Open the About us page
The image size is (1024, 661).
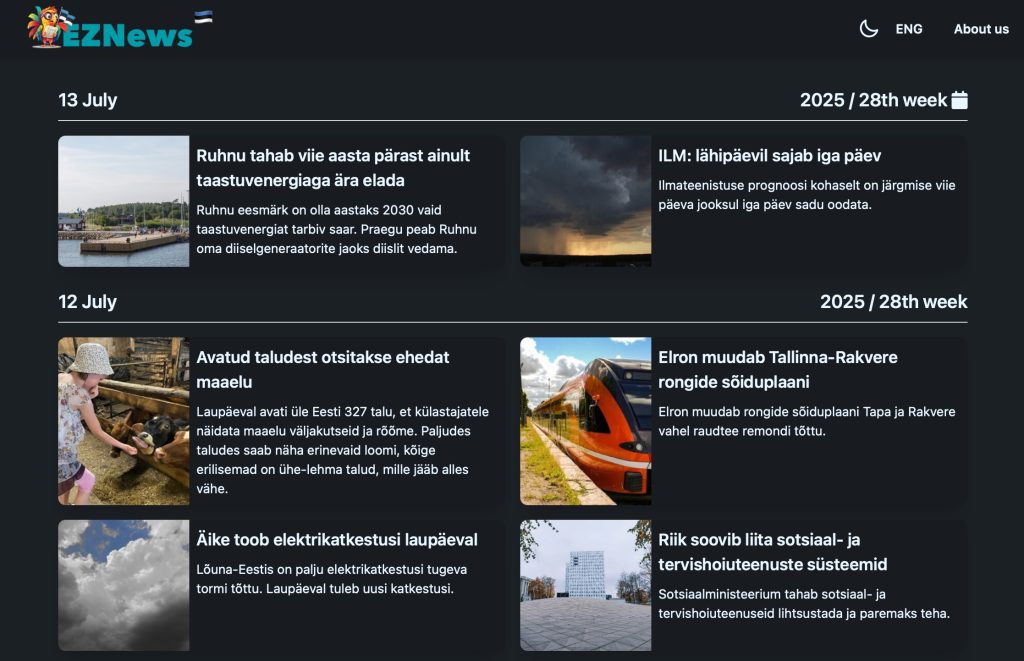[x=981, y=29]
